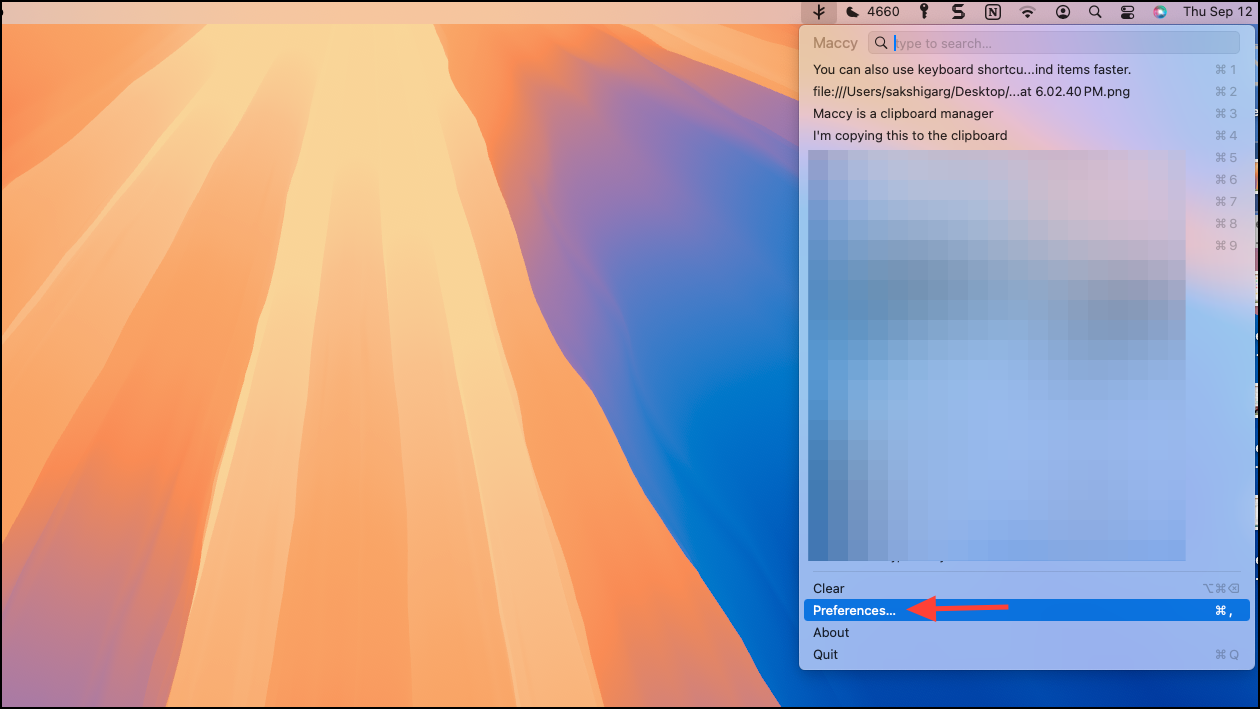Click magnifier icon inside Maccy search field
1260x709 pixels.
pos(881,43)
